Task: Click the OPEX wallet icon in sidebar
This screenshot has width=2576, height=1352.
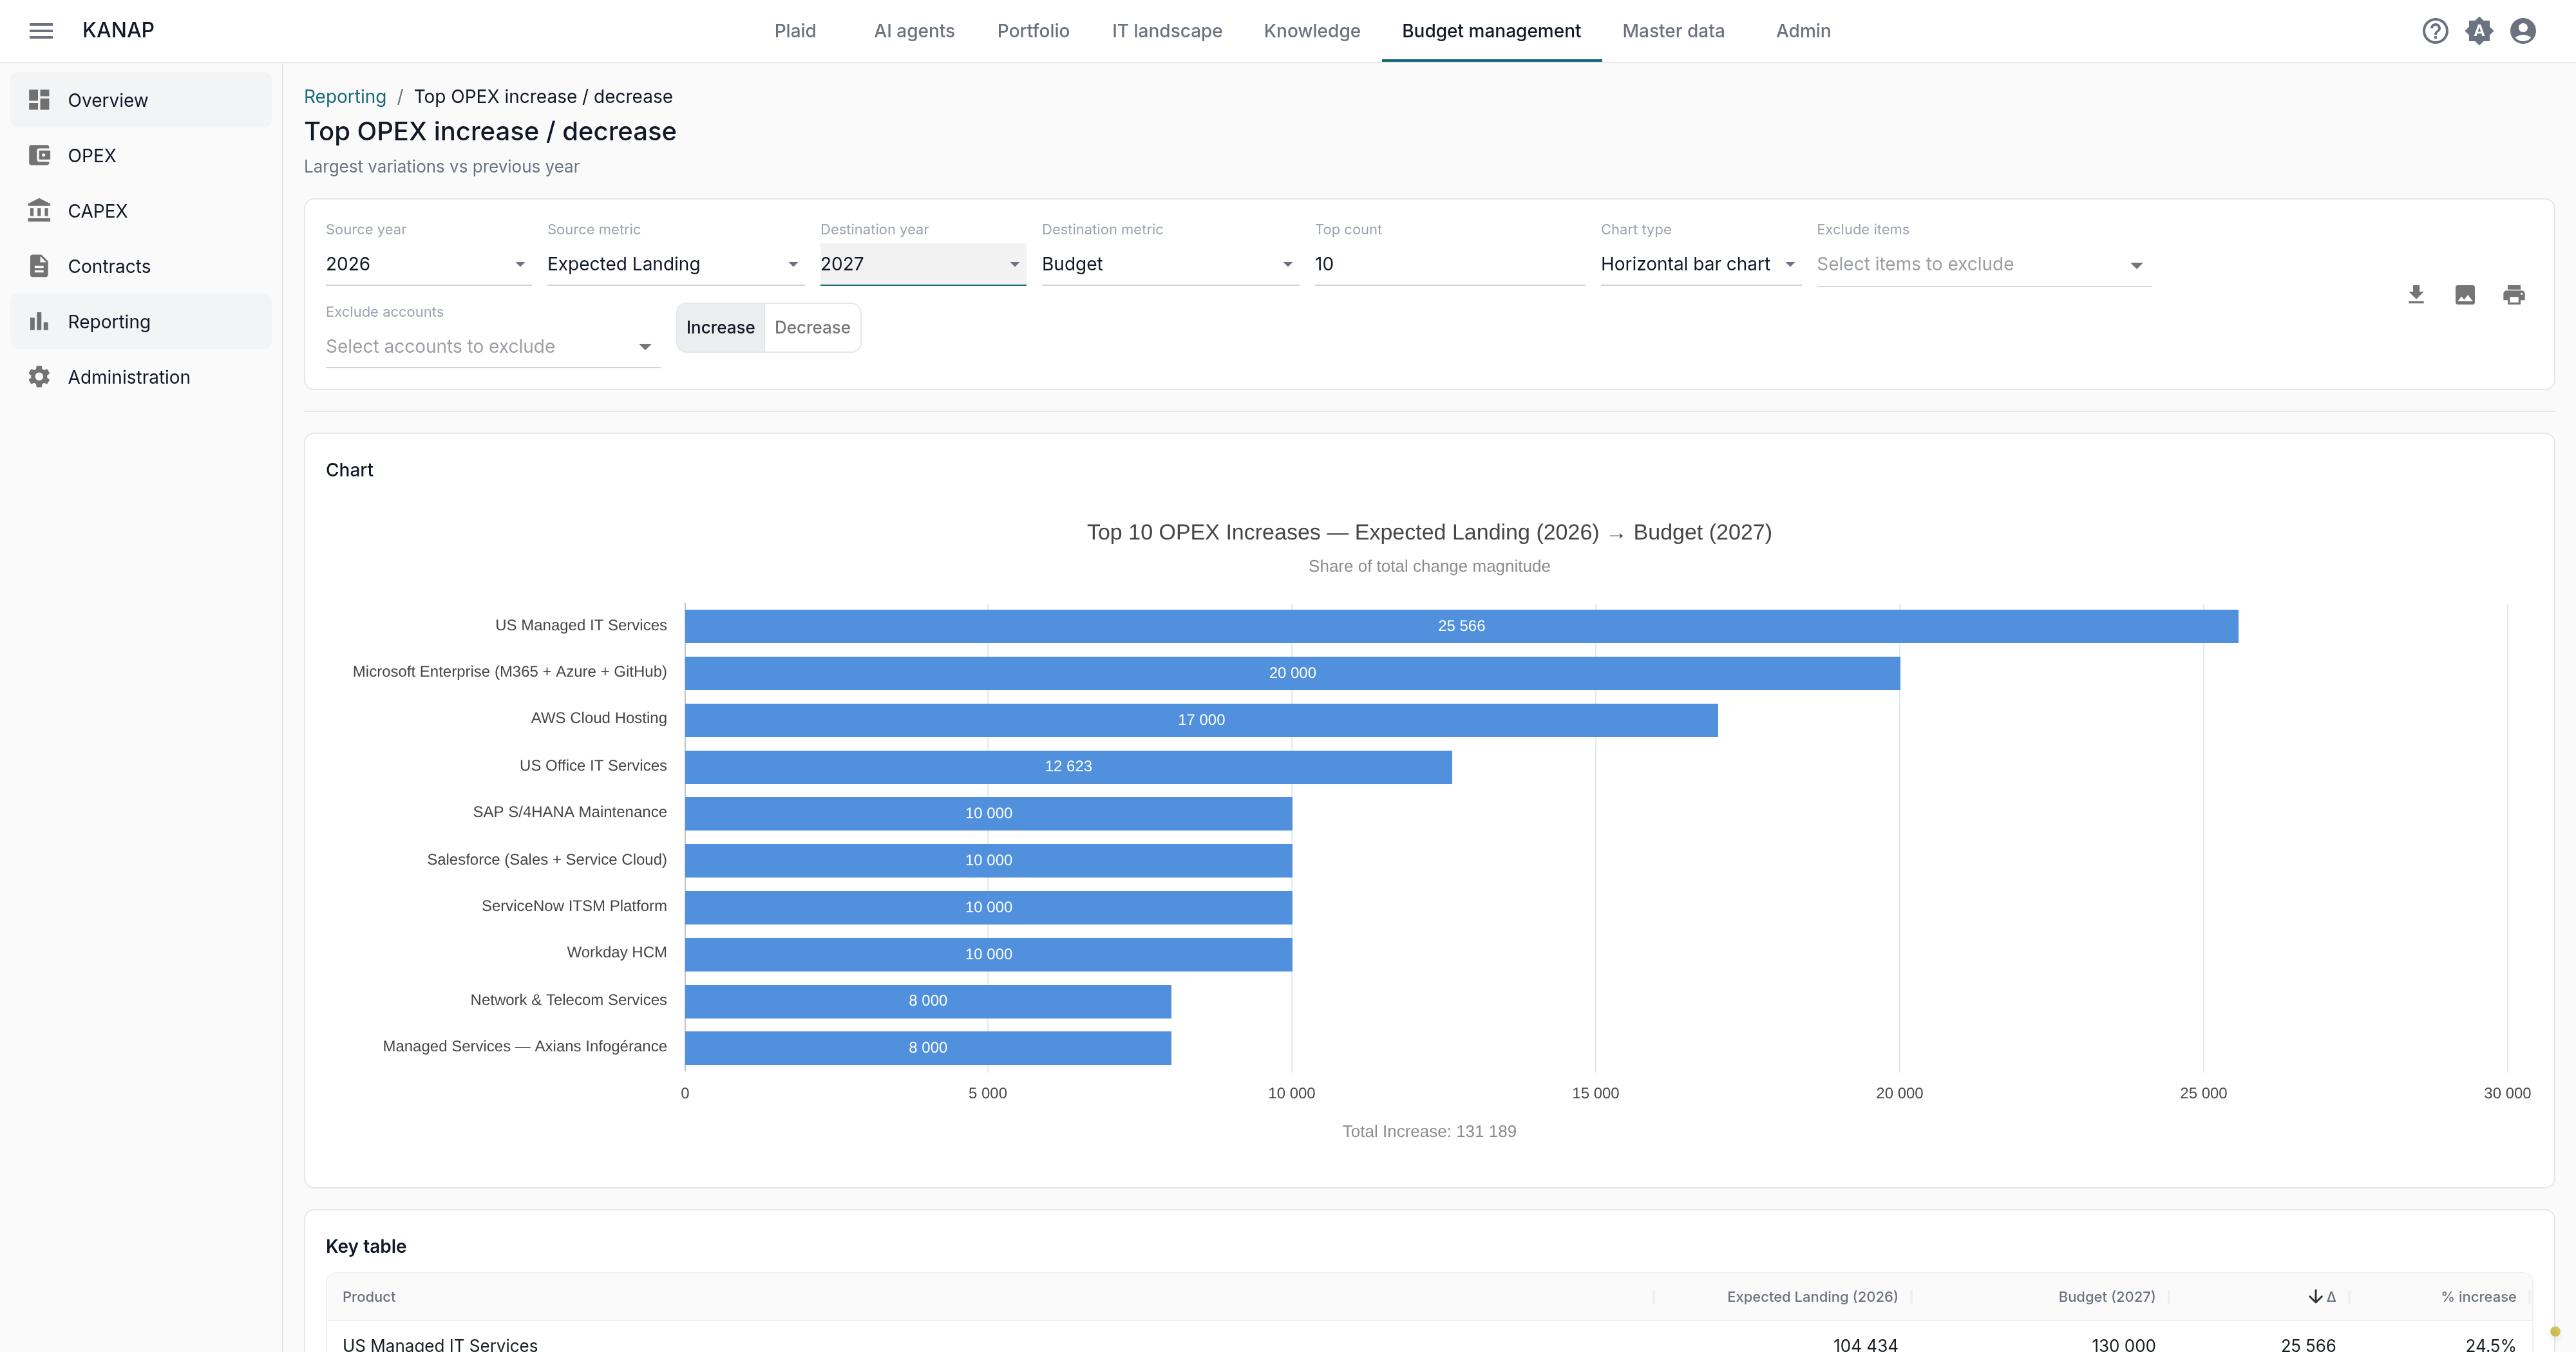Action: (x=39, y=155)
